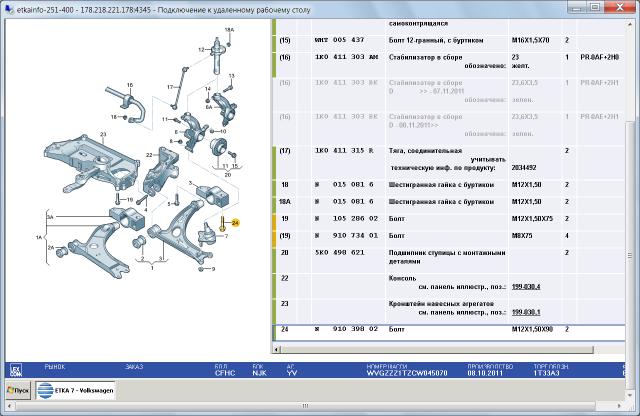640x416 pixels.
Task: Click production date 08.10.2011
Action: click(485, 373)
